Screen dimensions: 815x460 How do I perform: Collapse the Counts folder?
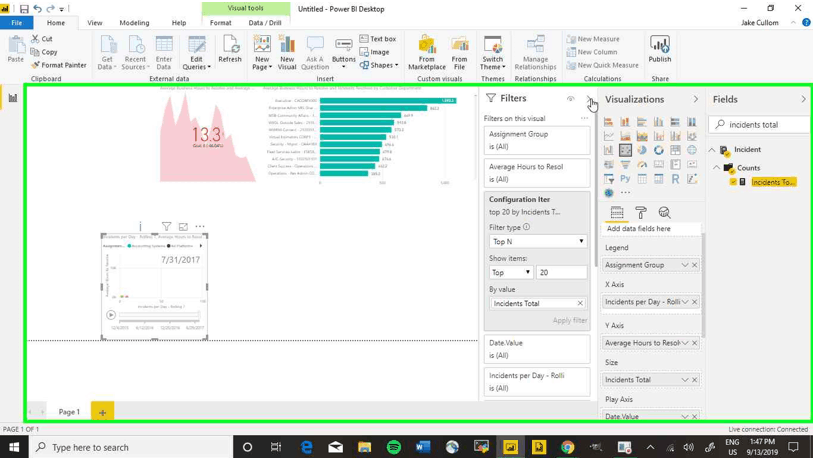717,168
